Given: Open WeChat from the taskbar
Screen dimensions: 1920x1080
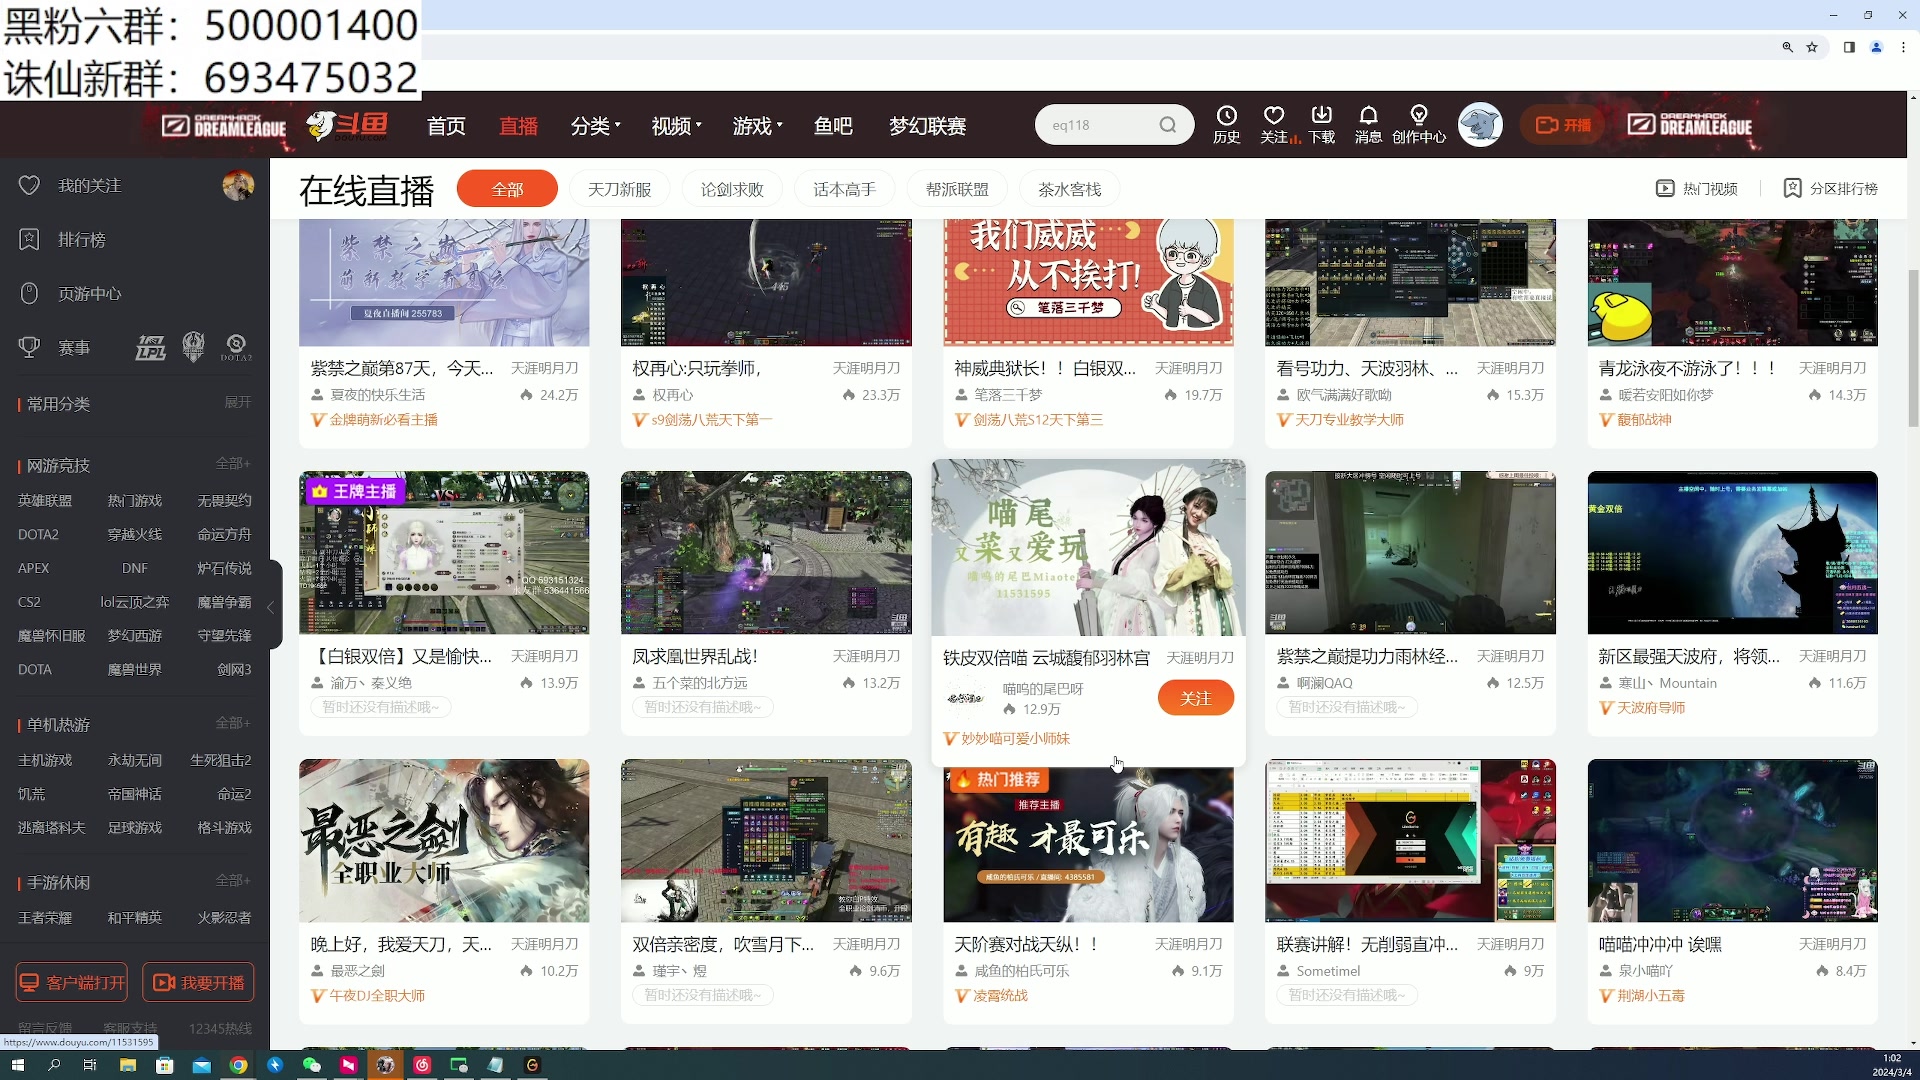Looking at the screenshot, I should (x=311, y=1065).
